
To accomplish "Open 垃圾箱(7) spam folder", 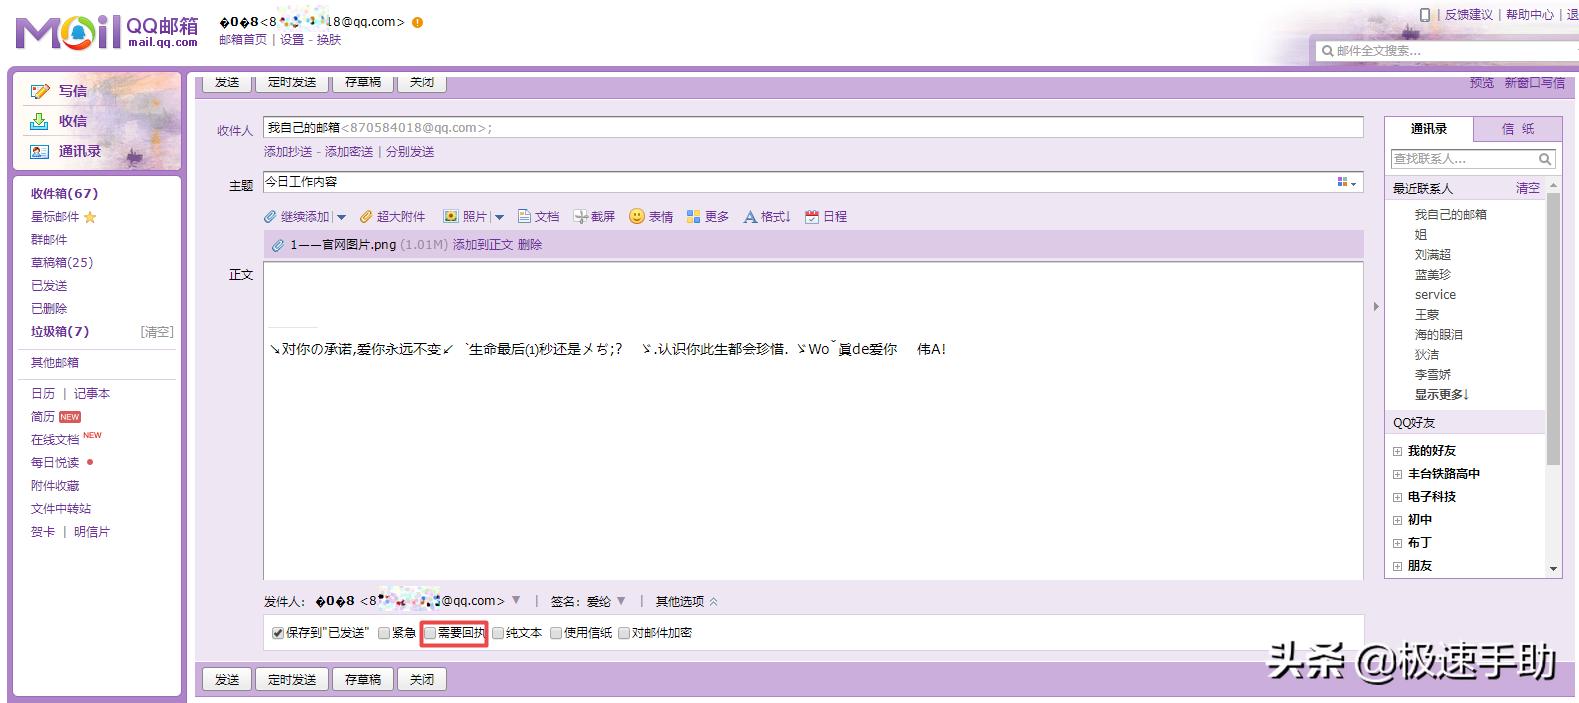I will pyautogui.click(x=60, y=332).
